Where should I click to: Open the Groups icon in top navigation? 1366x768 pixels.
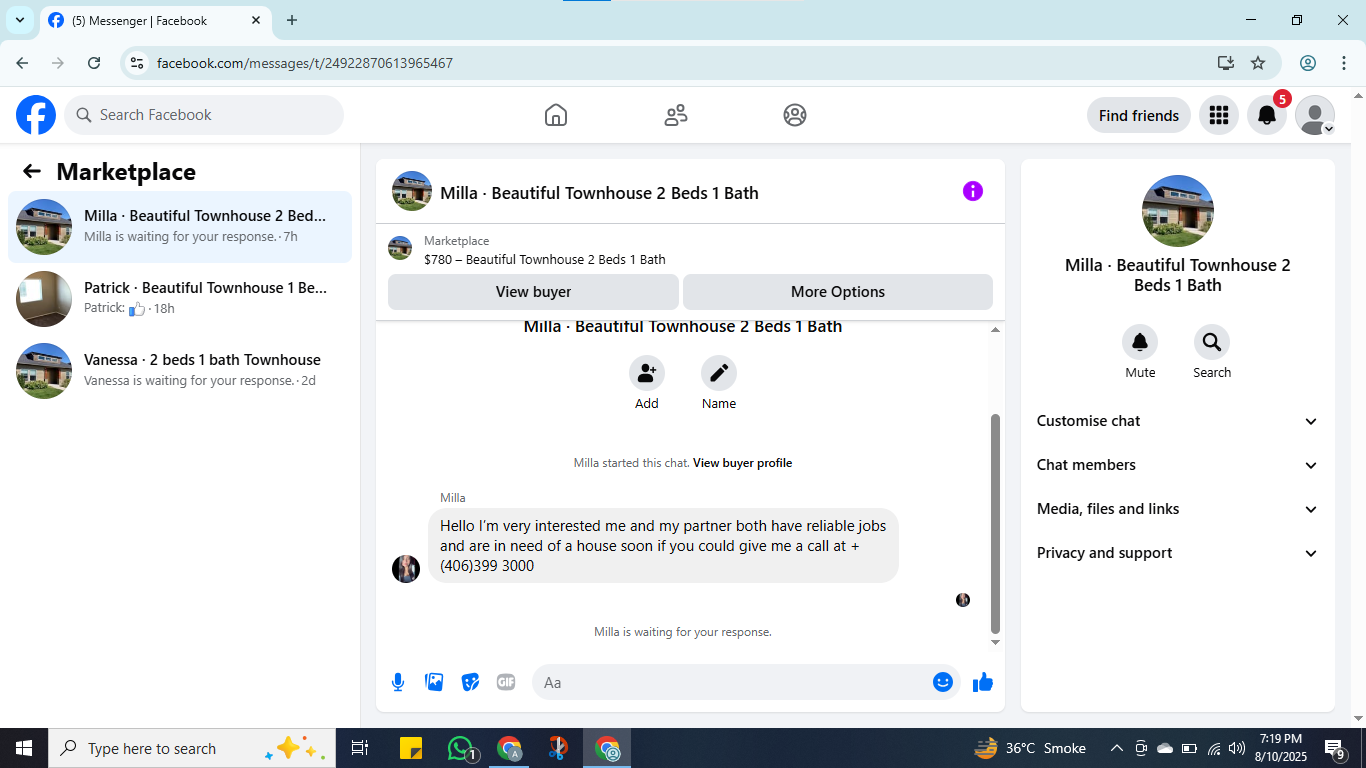pos(795,115)
